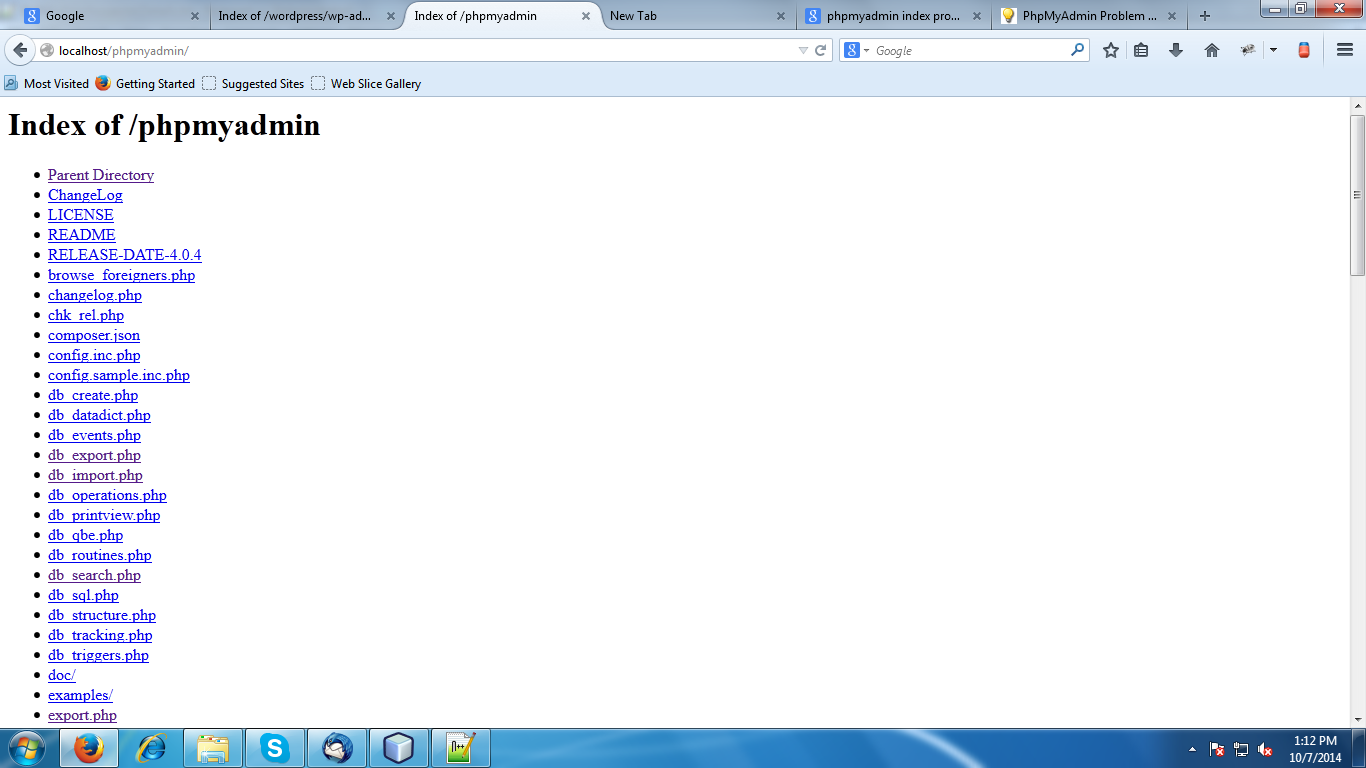Open the VirtualBox cube icon in taskbar

pyautogui.click(x=399, y=748)
